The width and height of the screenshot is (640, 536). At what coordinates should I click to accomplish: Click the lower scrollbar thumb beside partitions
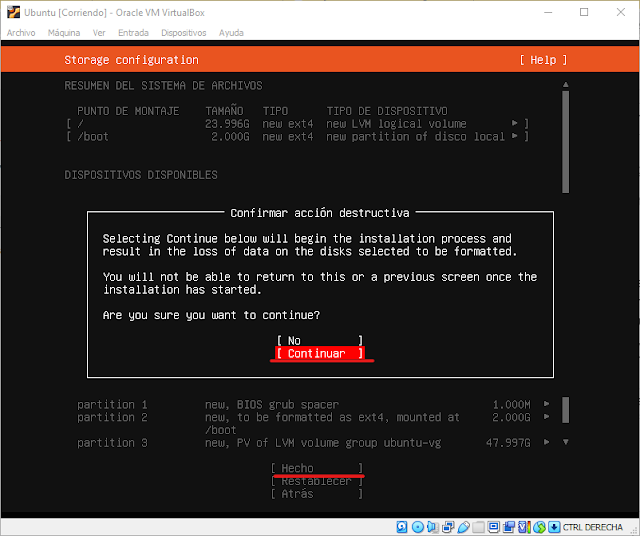(566, 410)
